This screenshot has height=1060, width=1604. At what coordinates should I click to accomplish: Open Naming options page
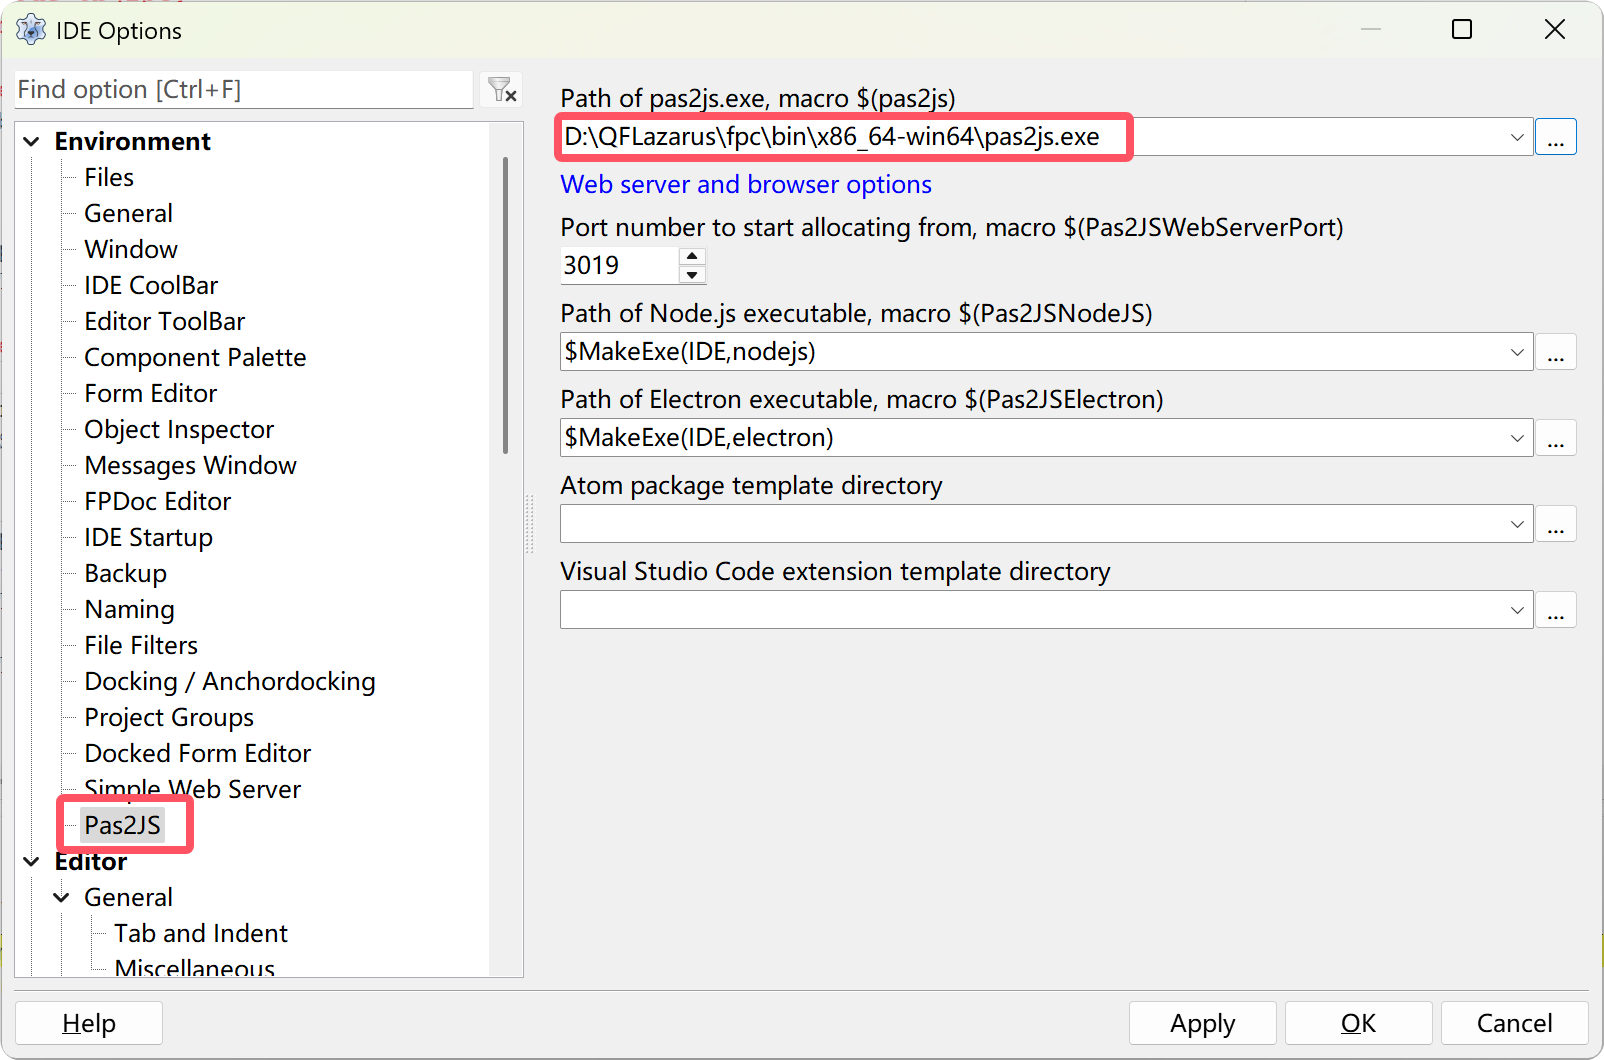point(130,610)
